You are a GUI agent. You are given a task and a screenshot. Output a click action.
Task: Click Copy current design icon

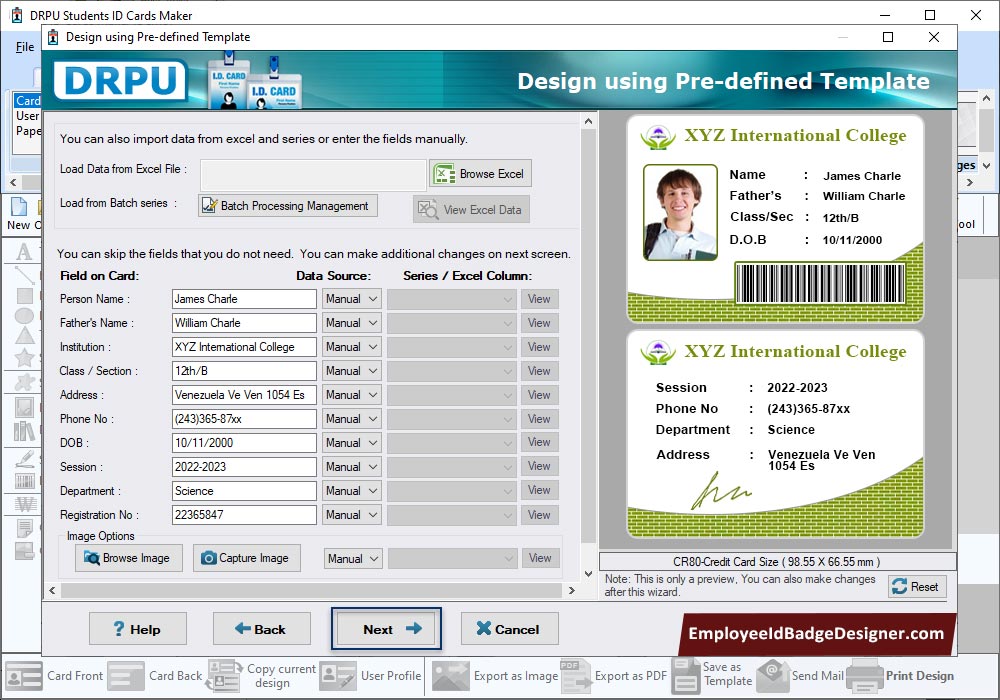224,676
